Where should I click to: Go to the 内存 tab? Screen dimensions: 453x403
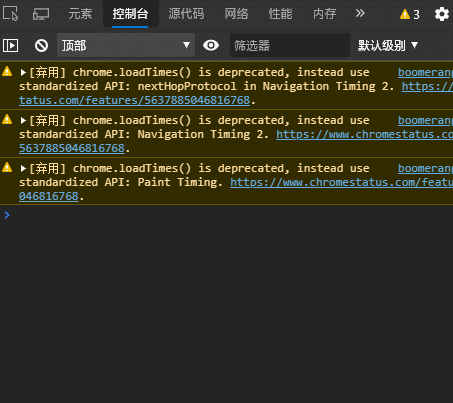[x=325, y=14]
